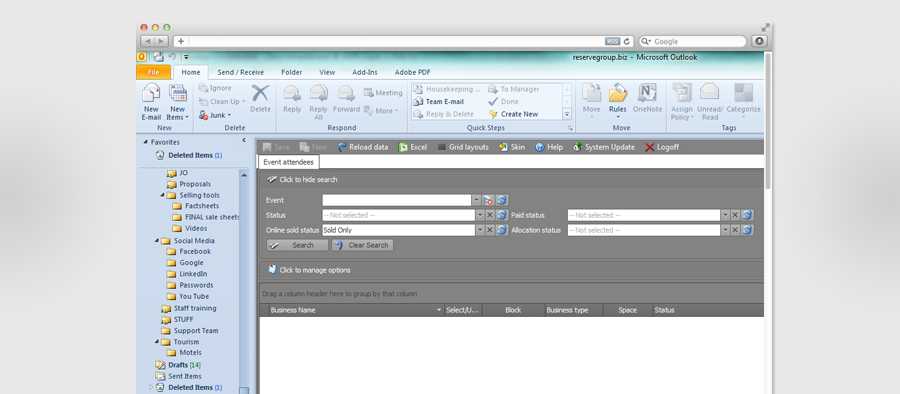Switch to the Folder tab
This screenshot has width=900, height=394.
pyautogui.click(x=292, y=72)
